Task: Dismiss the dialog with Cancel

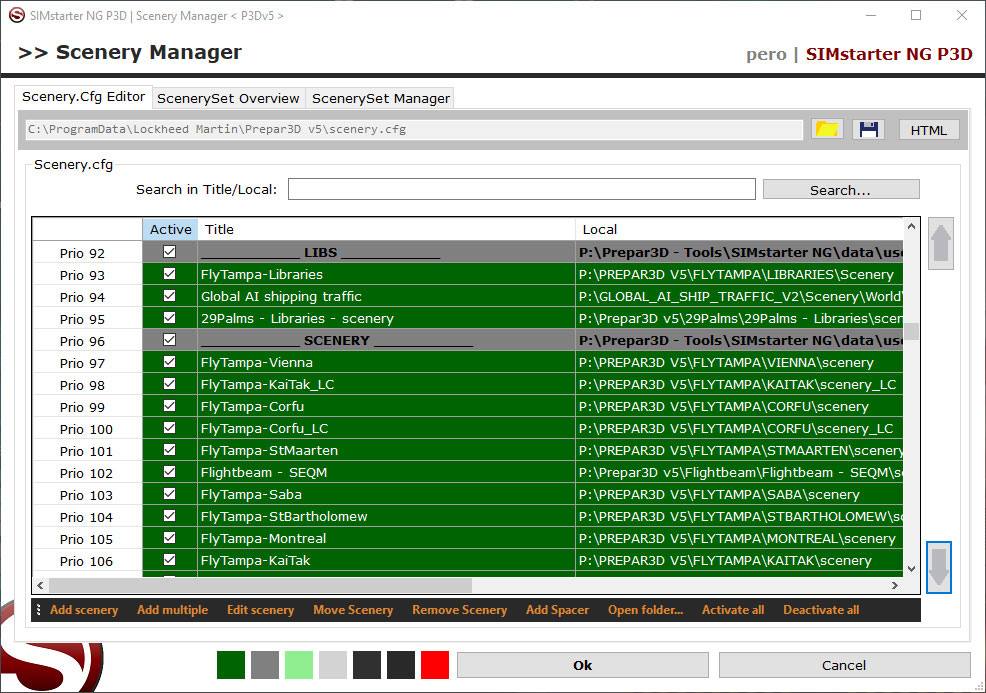Action: pyautogui.click(x=844, y=665)
